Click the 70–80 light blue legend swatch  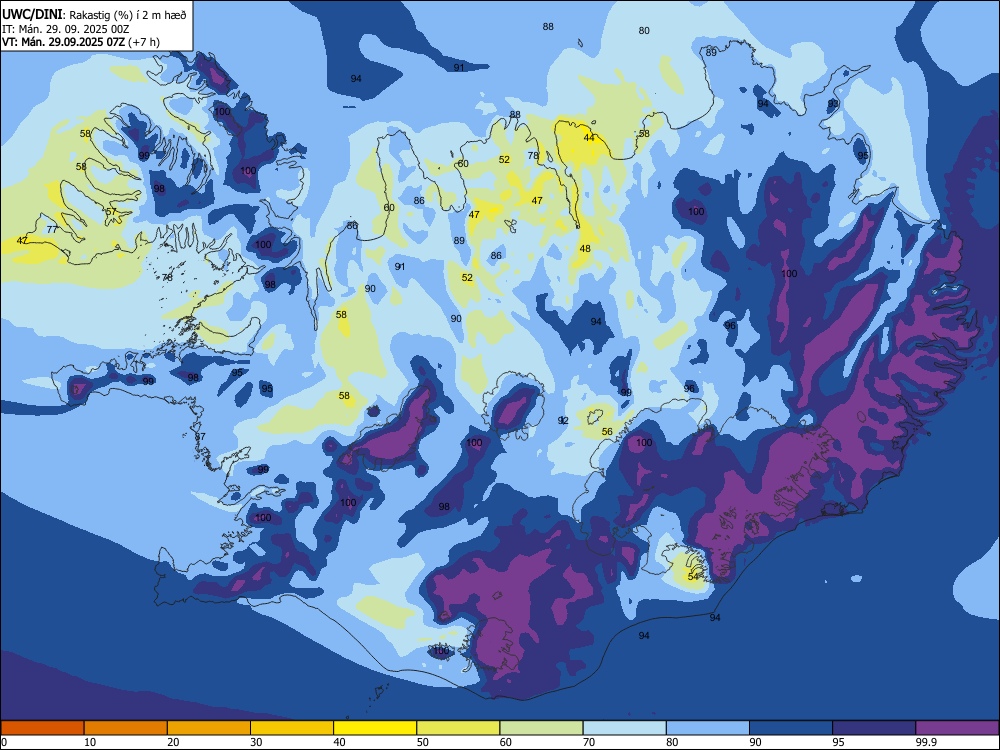[x=624, y=728]
